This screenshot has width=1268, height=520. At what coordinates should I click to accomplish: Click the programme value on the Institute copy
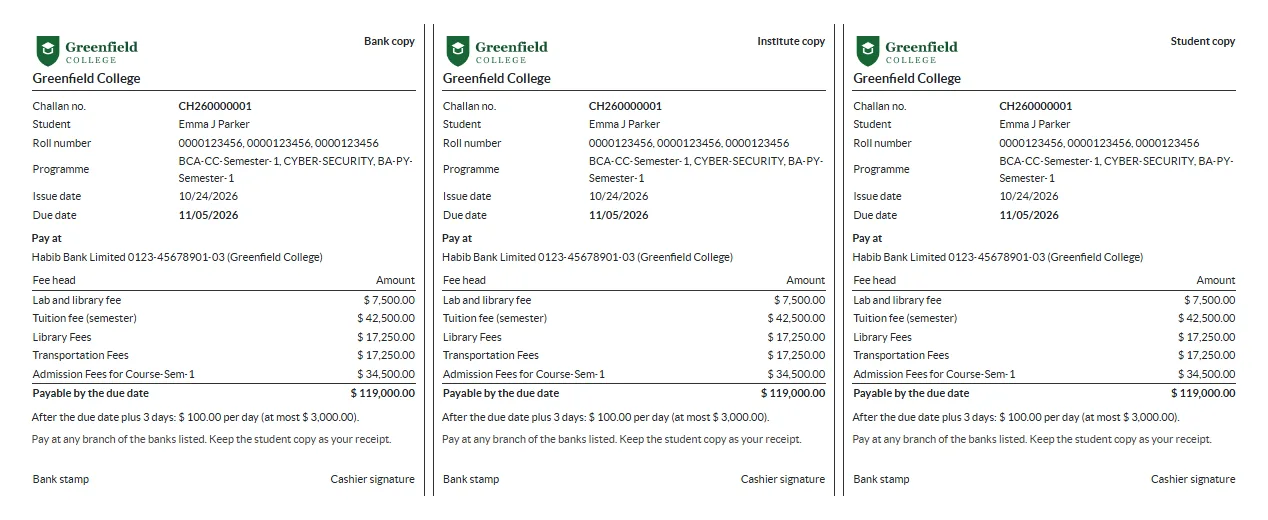pyautogui.click(x=706, y=169)
